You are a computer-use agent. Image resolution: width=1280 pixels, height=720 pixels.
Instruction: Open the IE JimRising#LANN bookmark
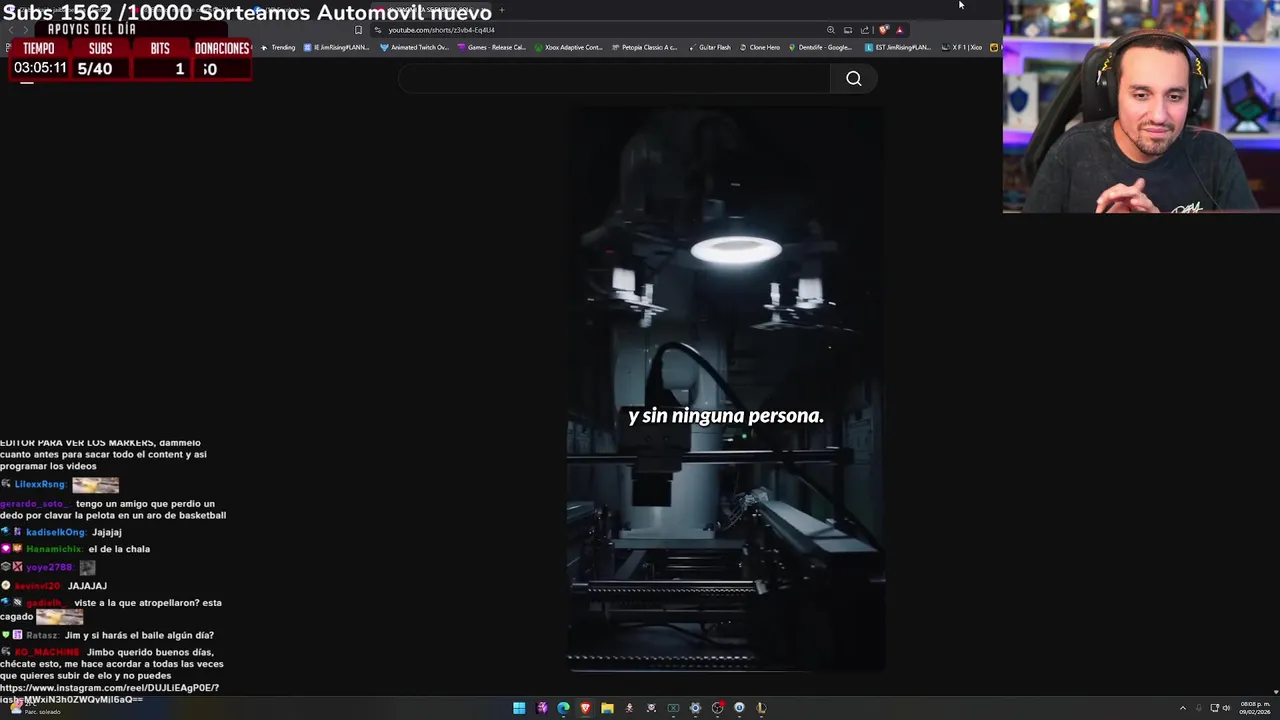click(335, 47)
